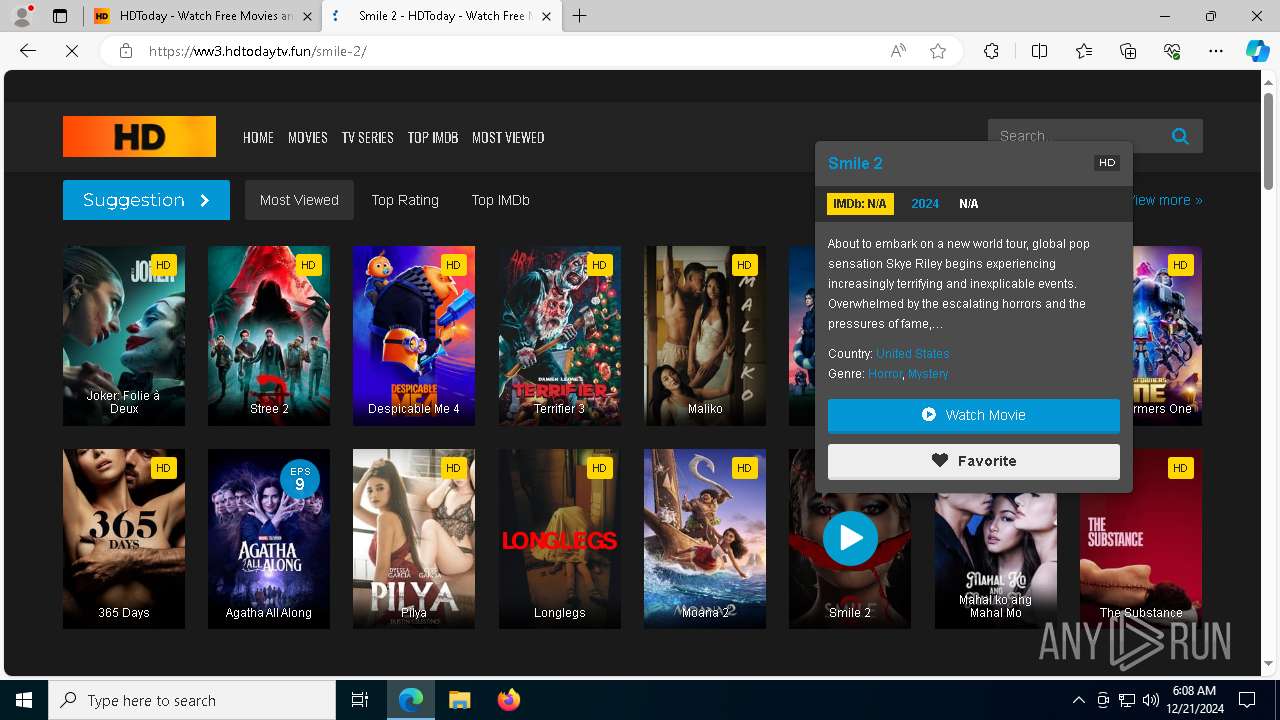Open the HOME menu item
This screenshot has height=720, width=1280.
[258, 138]
